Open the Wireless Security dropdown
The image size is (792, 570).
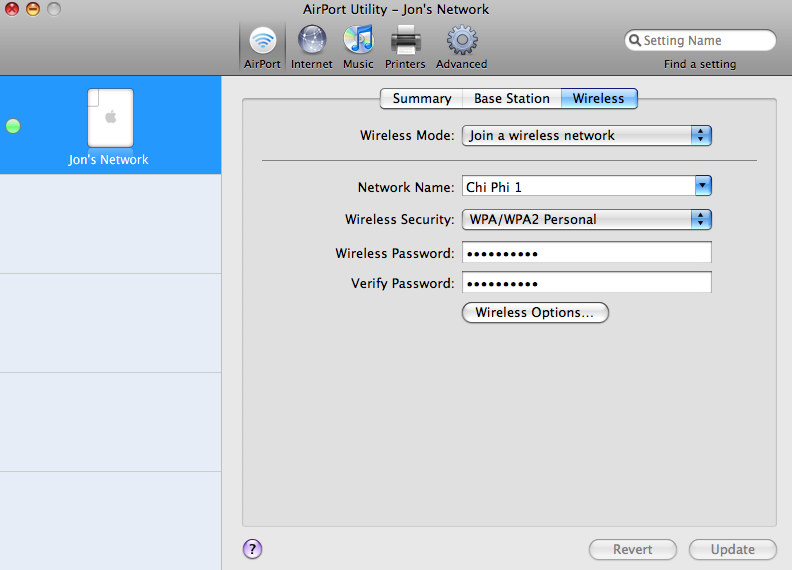point(586,219)
